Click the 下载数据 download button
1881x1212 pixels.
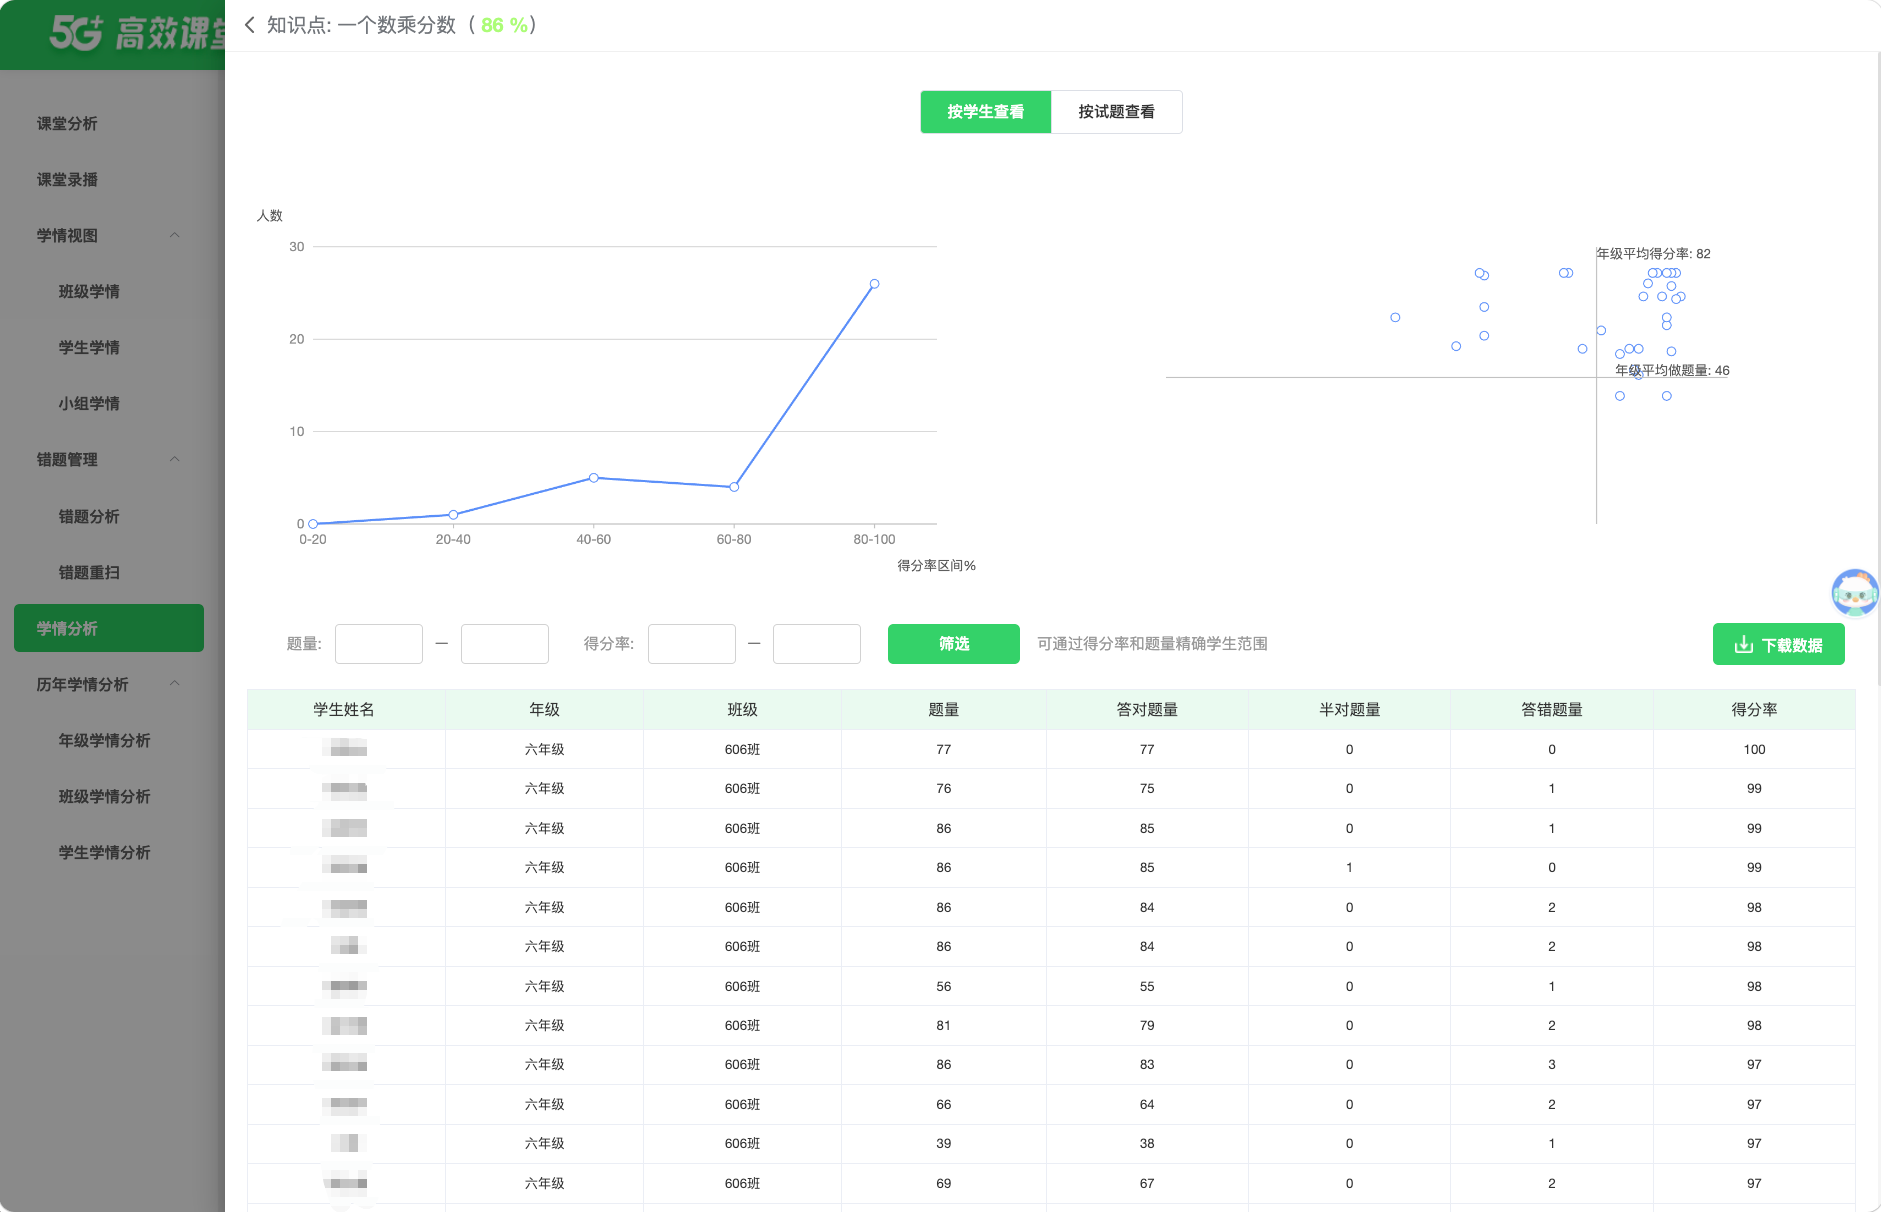tap(1779, 645)
